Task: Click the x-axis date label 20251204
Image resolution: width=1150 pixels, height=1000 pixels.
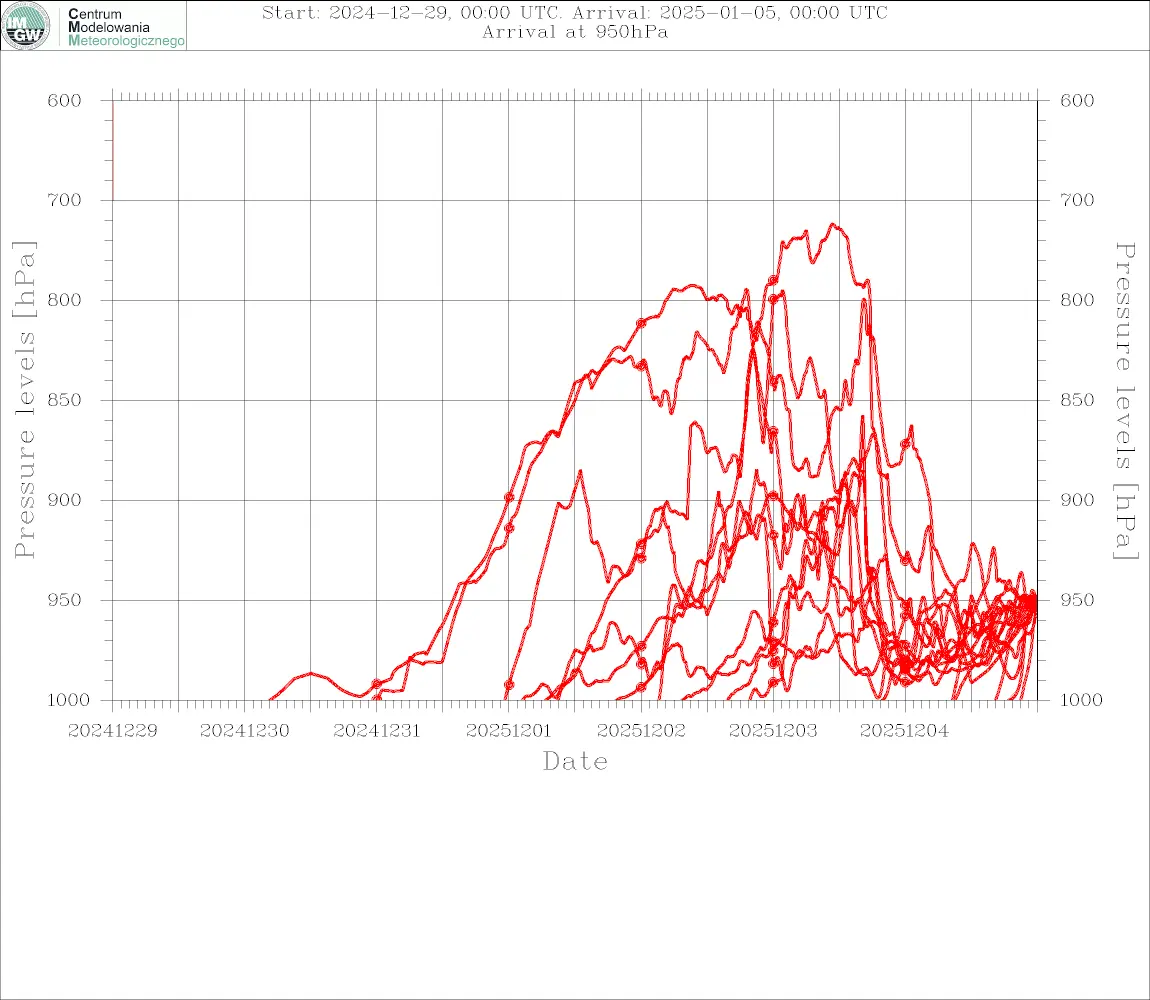Action: point(905,731)
